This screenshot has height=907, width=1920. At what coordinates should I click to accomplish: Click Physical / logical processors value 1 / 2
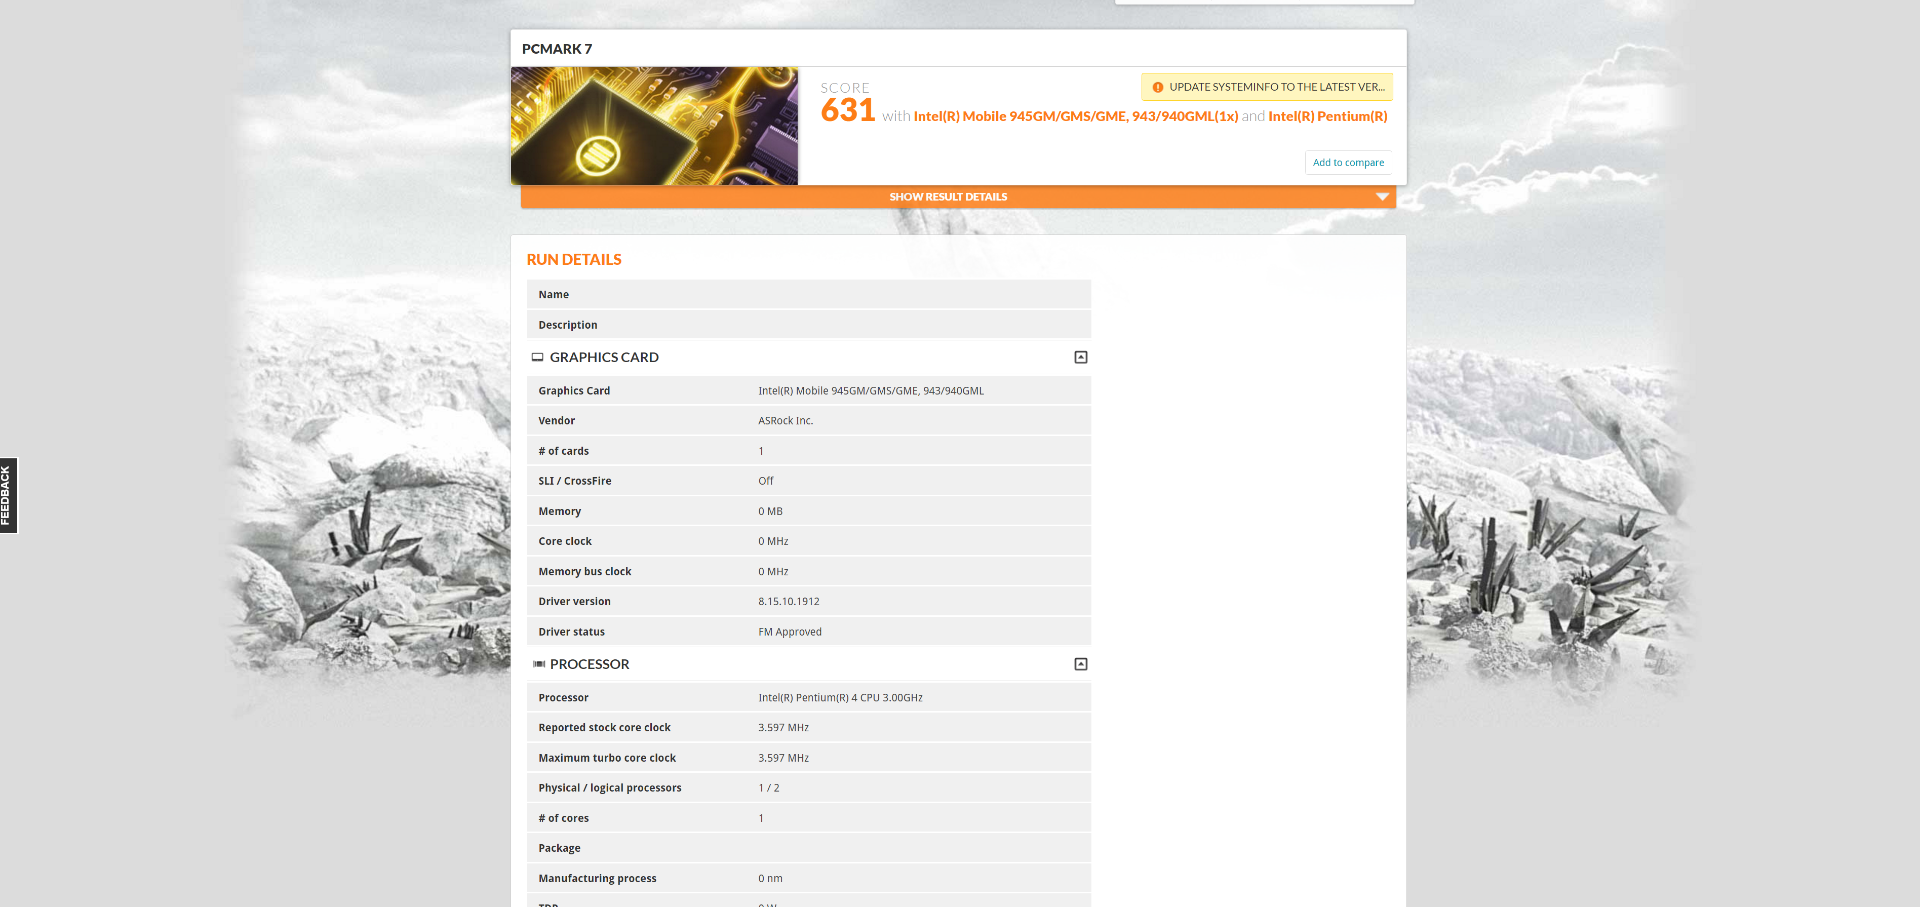(769, 788)
